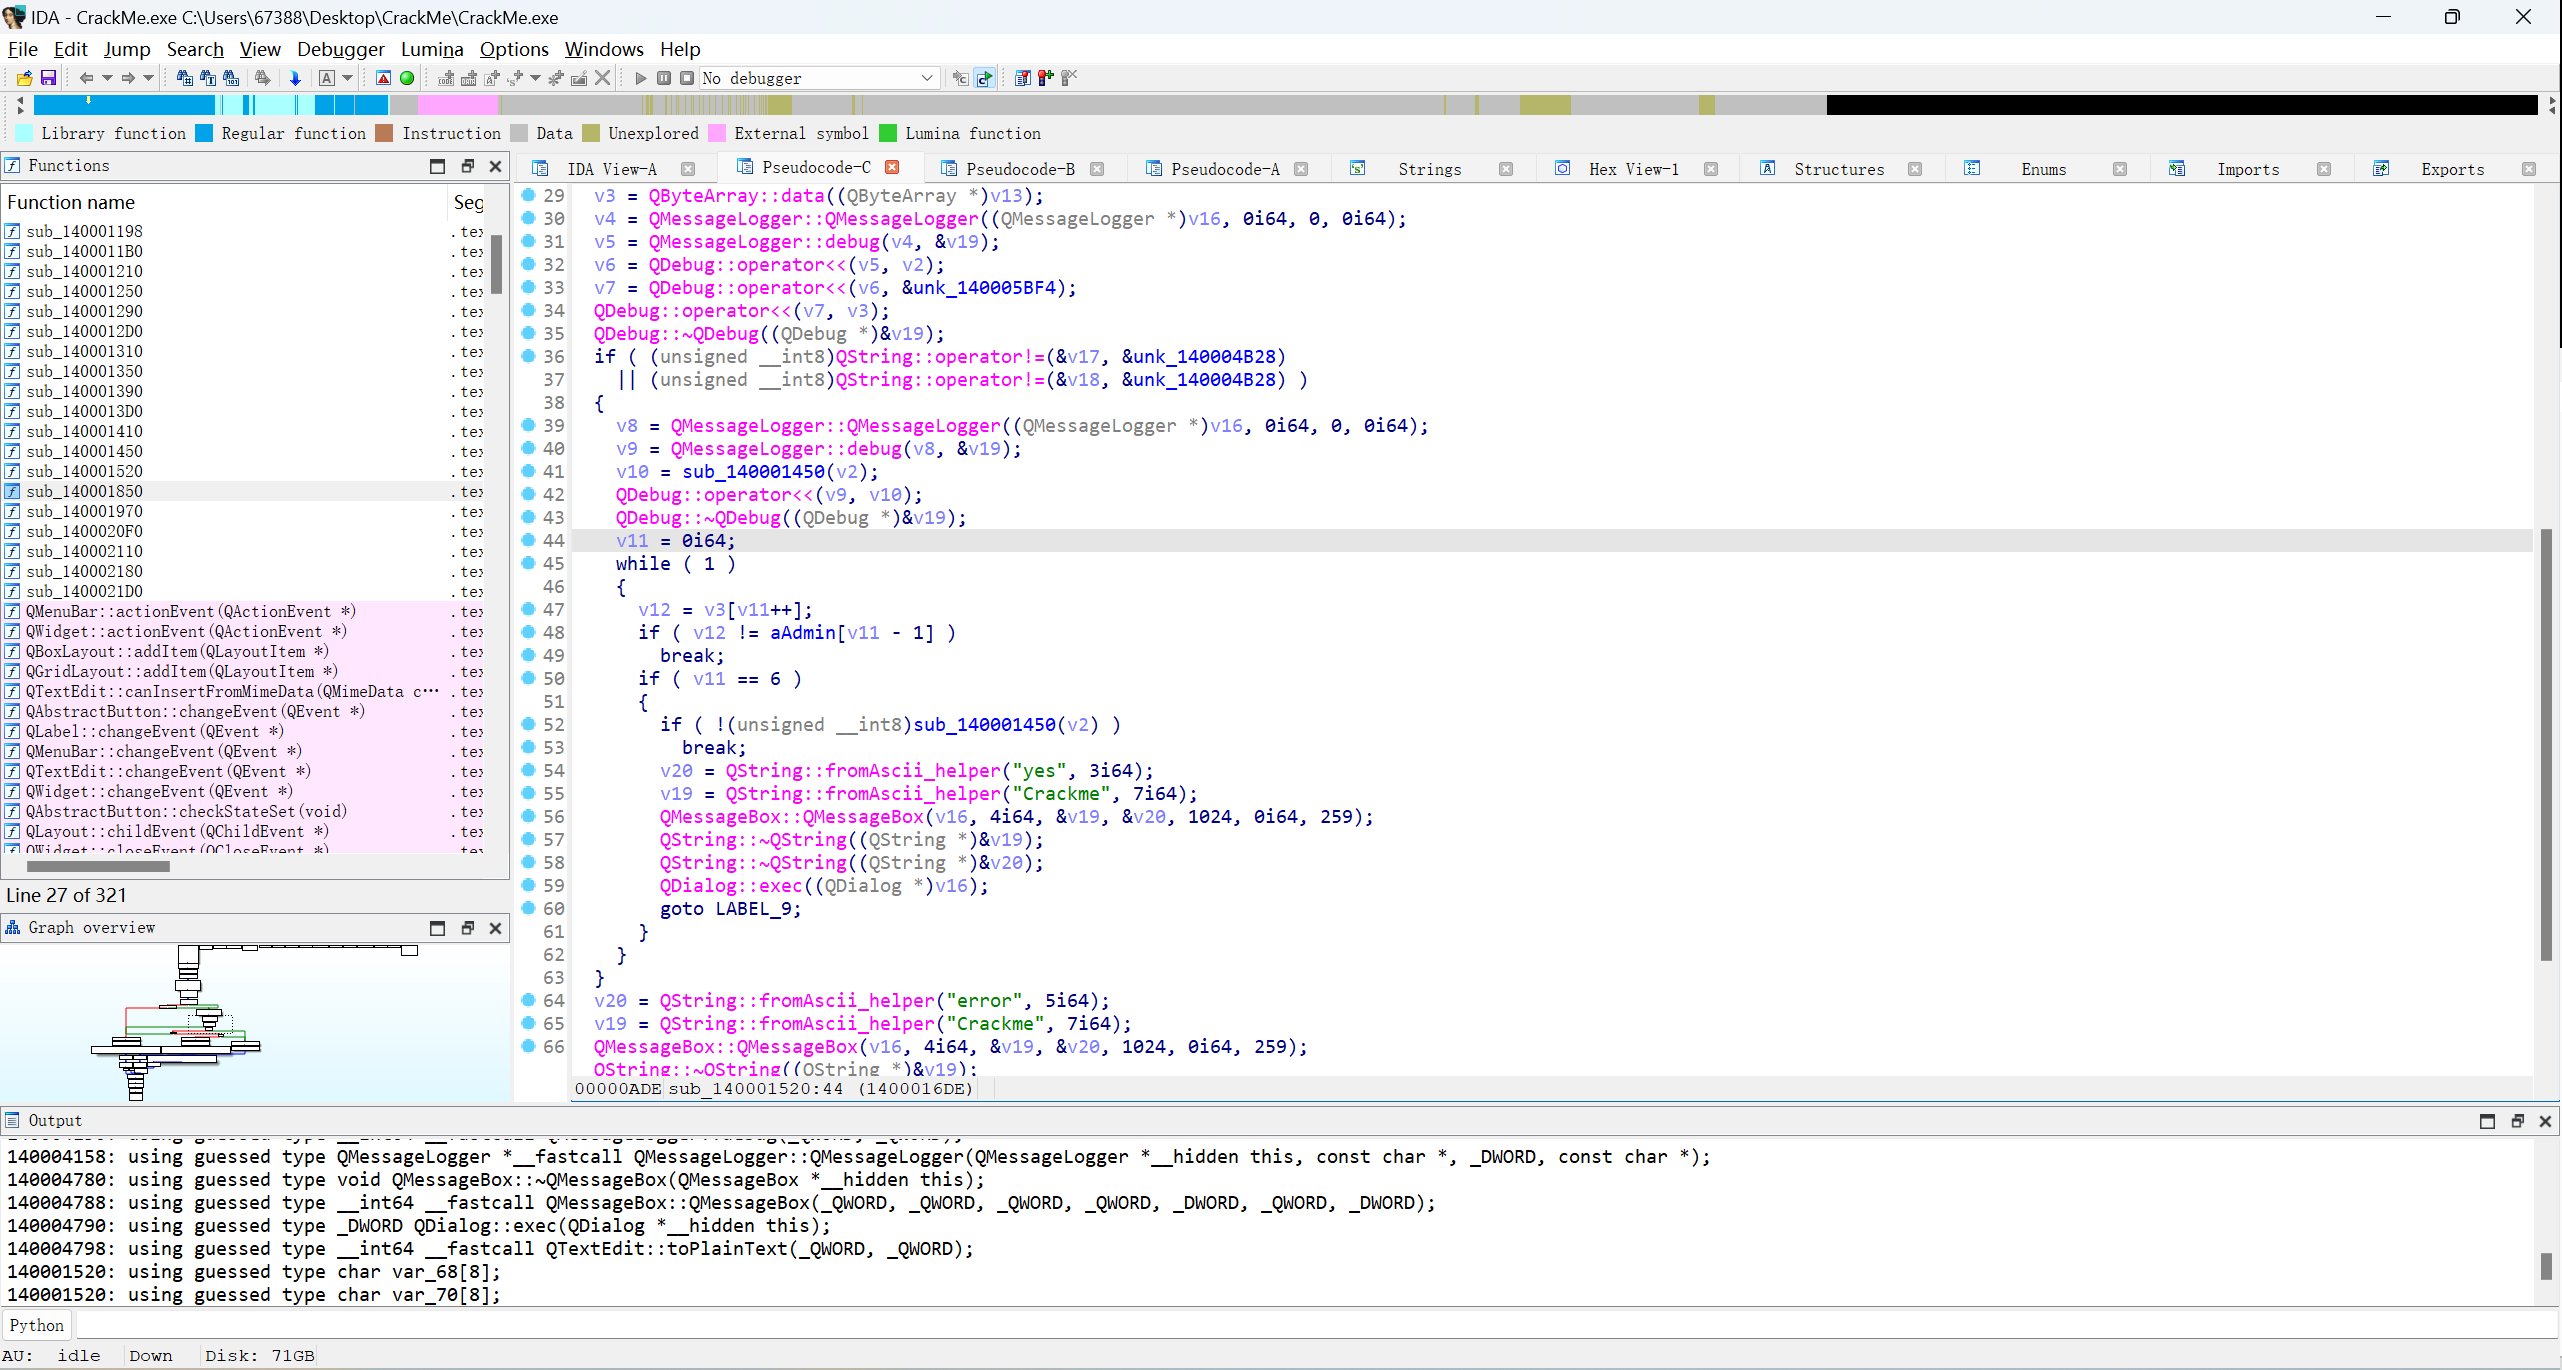Toggle breakpoint dot at line 56
The width and height of the screenshot is (2562, 1370).
(529, 816)
